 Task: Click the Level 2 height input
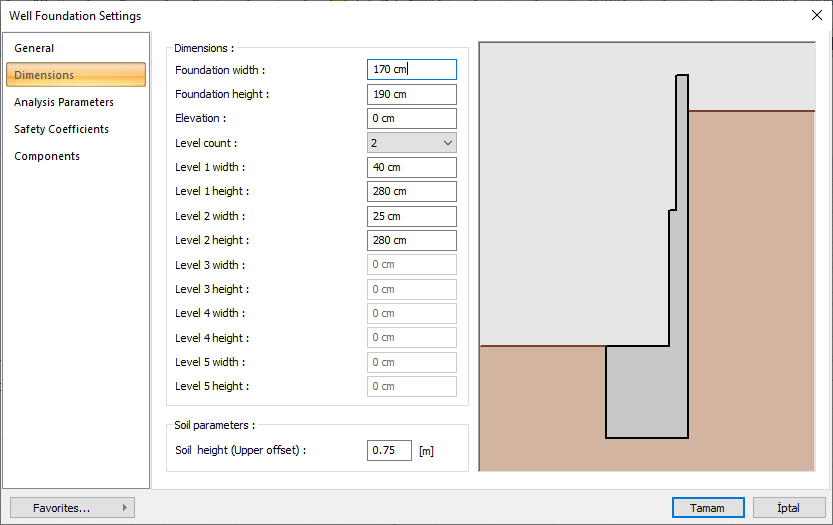click(x=411, y=240)
